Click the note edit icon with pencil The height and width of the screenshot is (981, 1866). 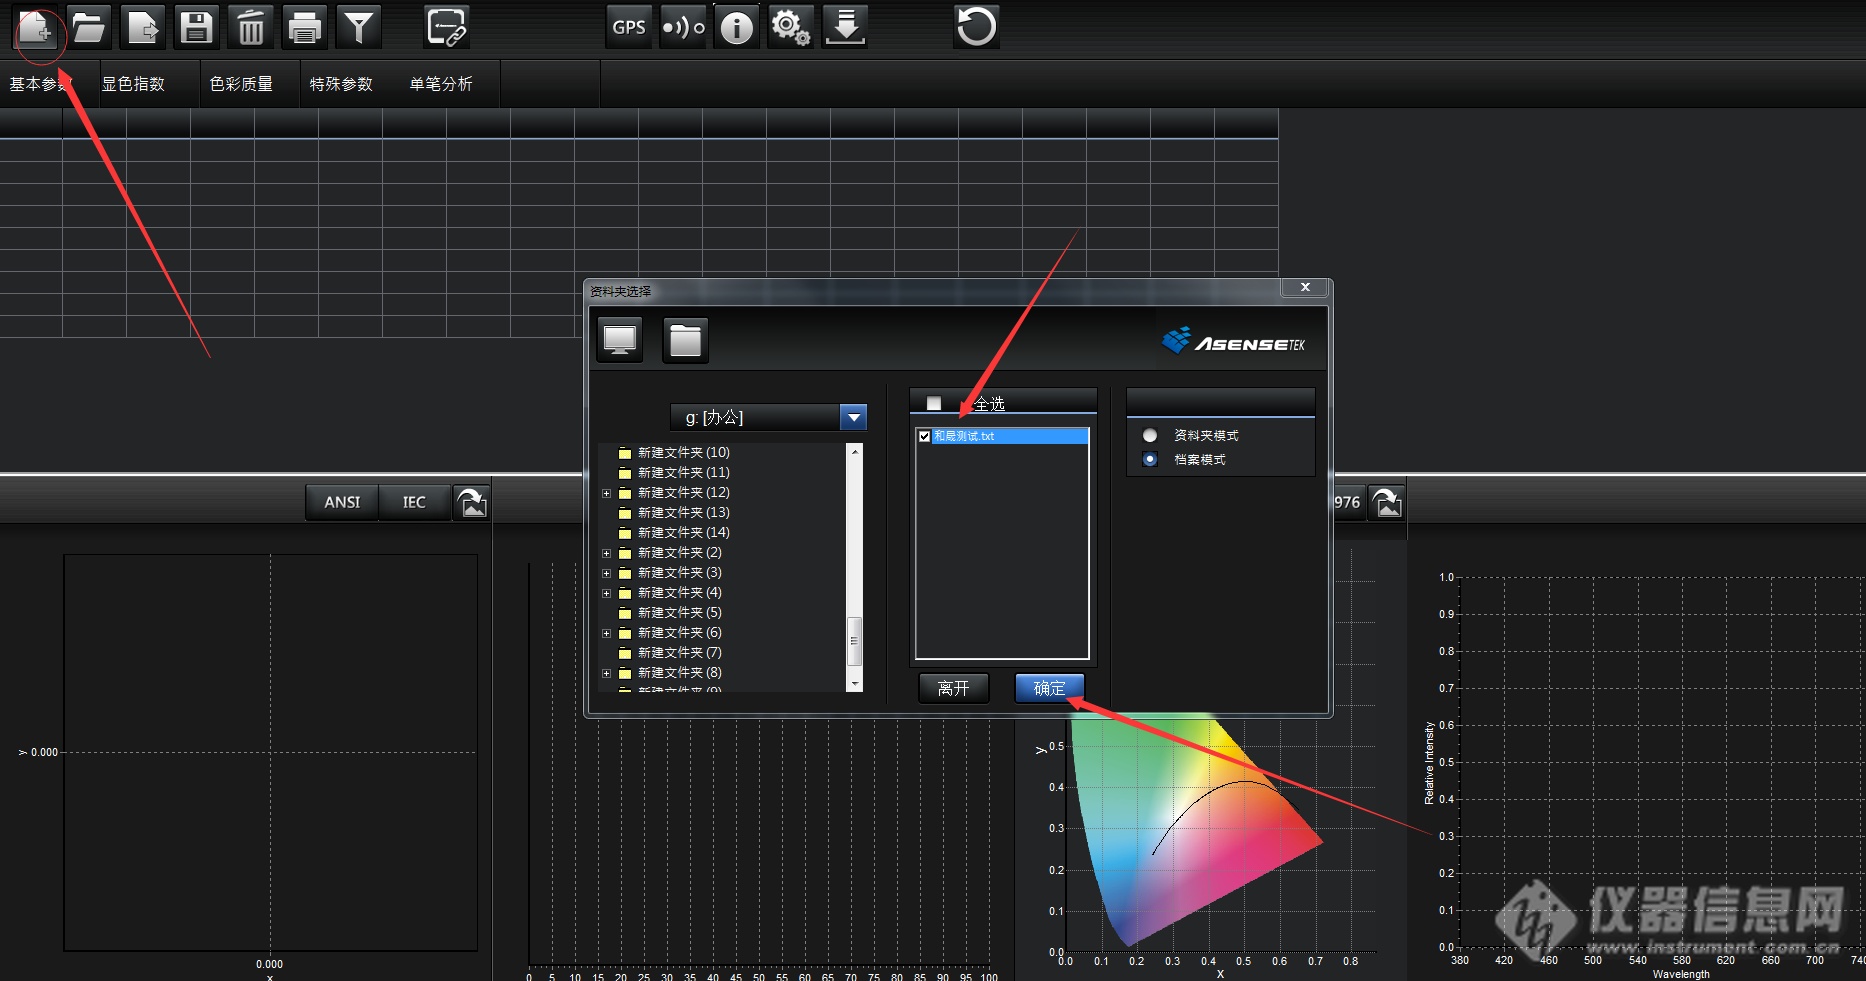click(446, 27)
